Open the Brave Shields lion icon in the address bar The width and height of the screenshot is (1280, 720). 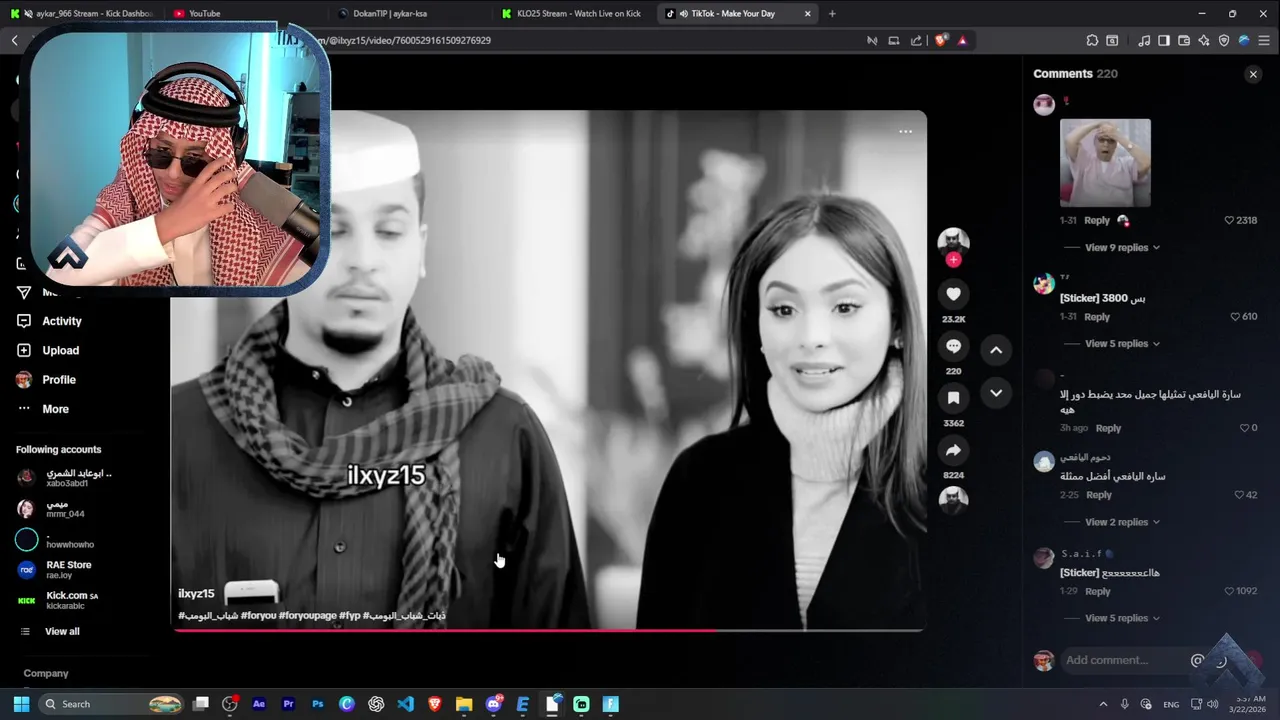click(x=941, y=40)
